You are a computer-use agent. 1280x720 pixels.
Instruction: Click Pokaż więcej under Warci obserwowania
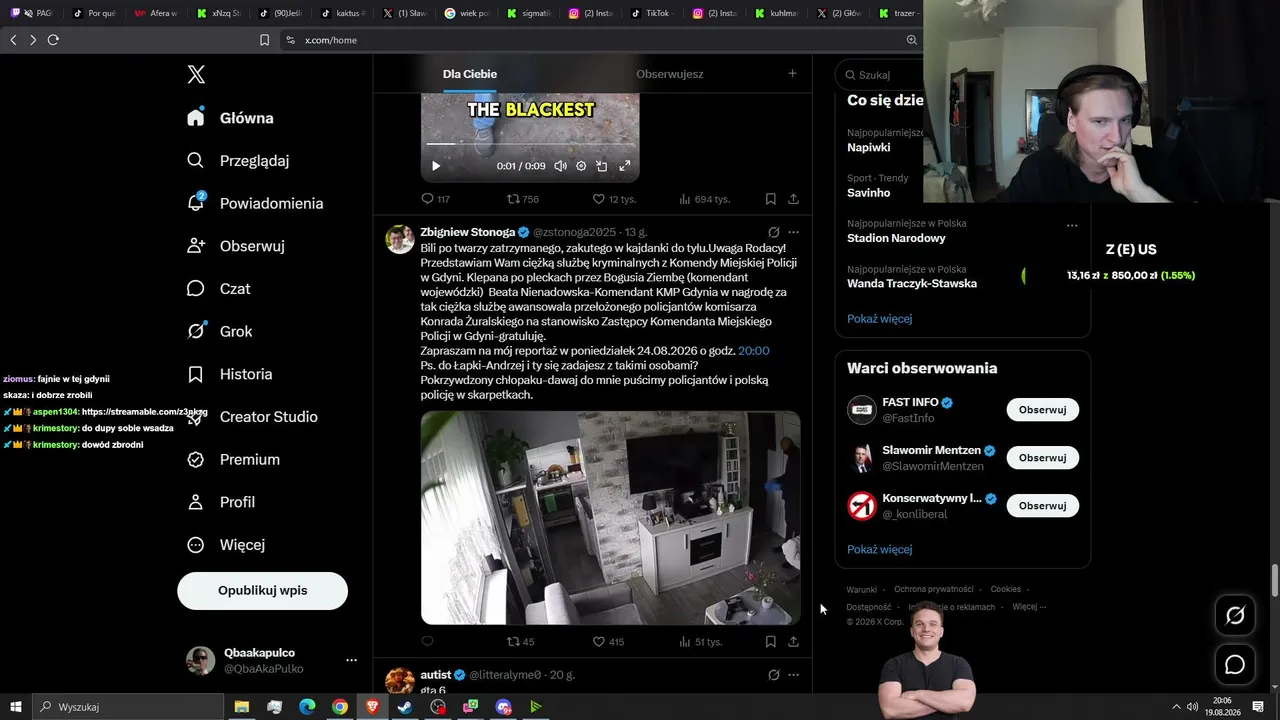(x=879, y=550)
